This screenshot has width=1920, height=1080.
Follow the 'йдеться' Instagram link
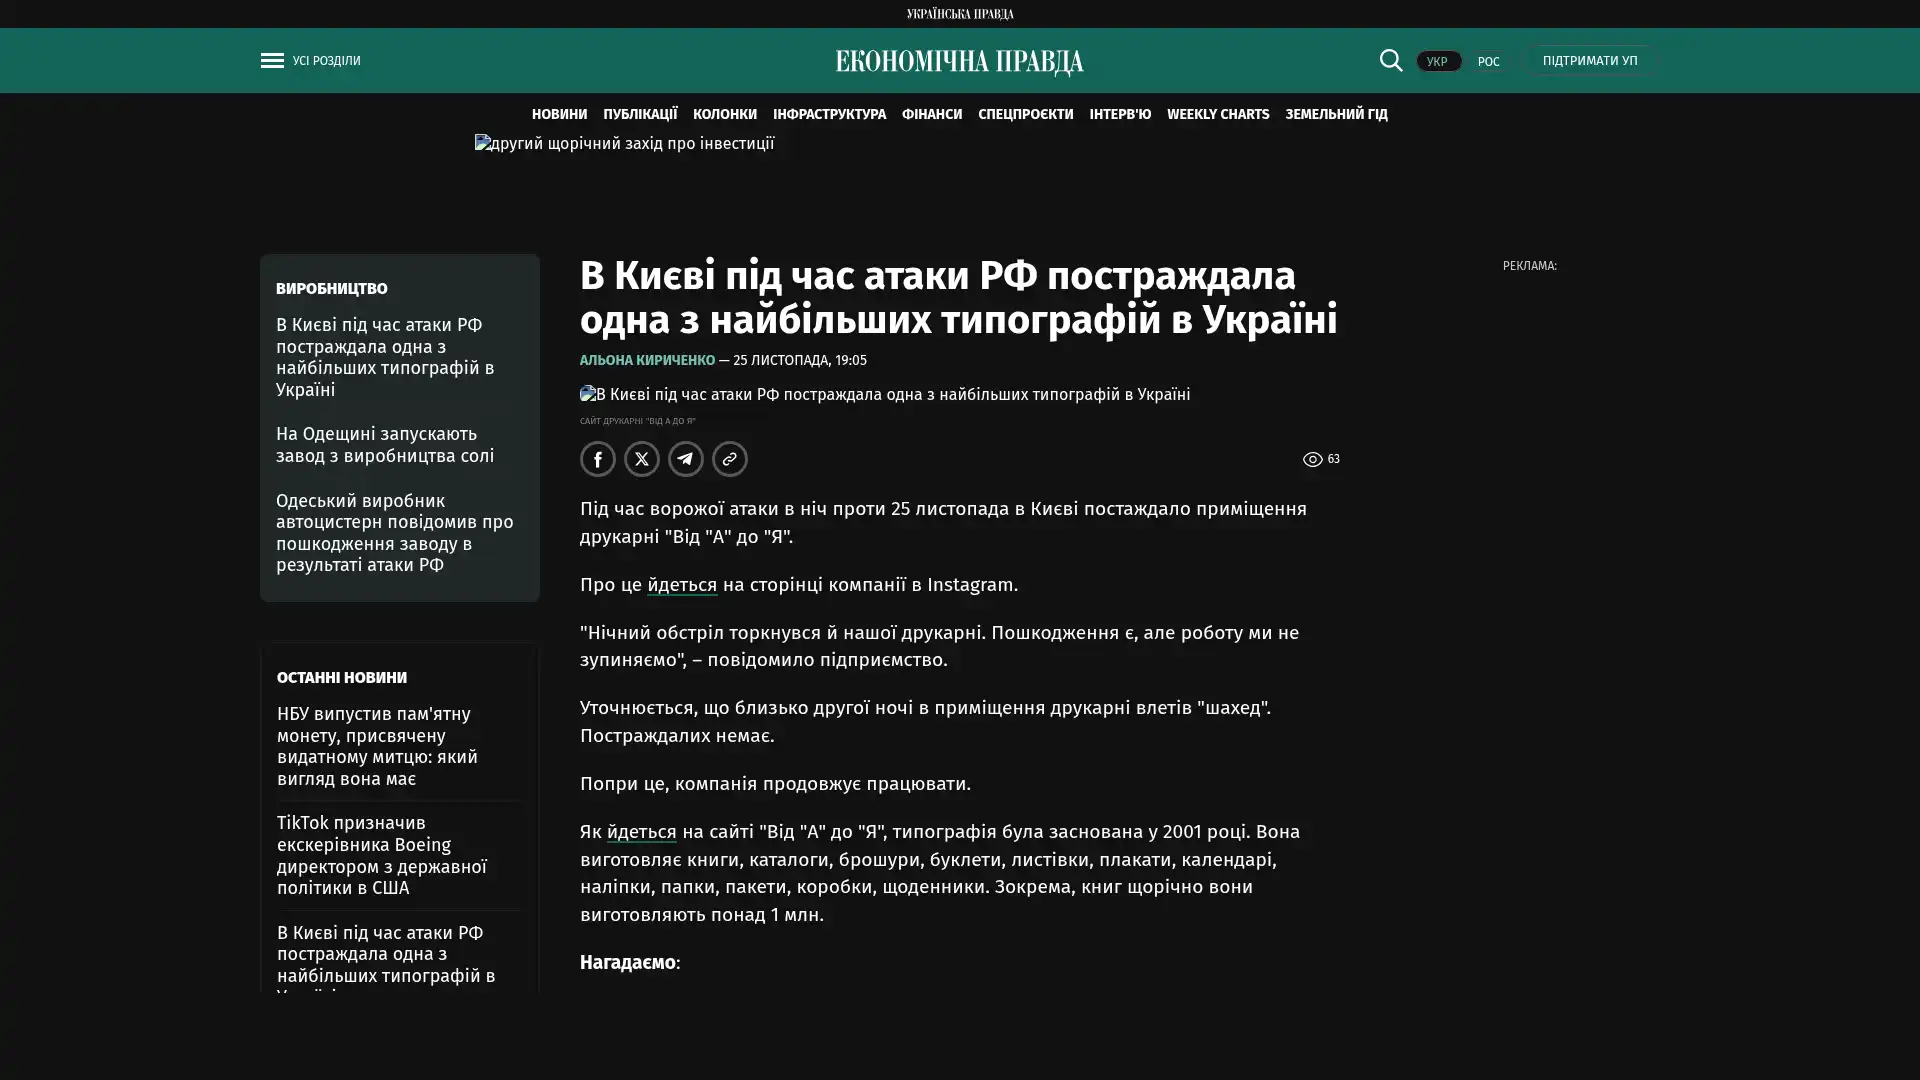[682, 585]
